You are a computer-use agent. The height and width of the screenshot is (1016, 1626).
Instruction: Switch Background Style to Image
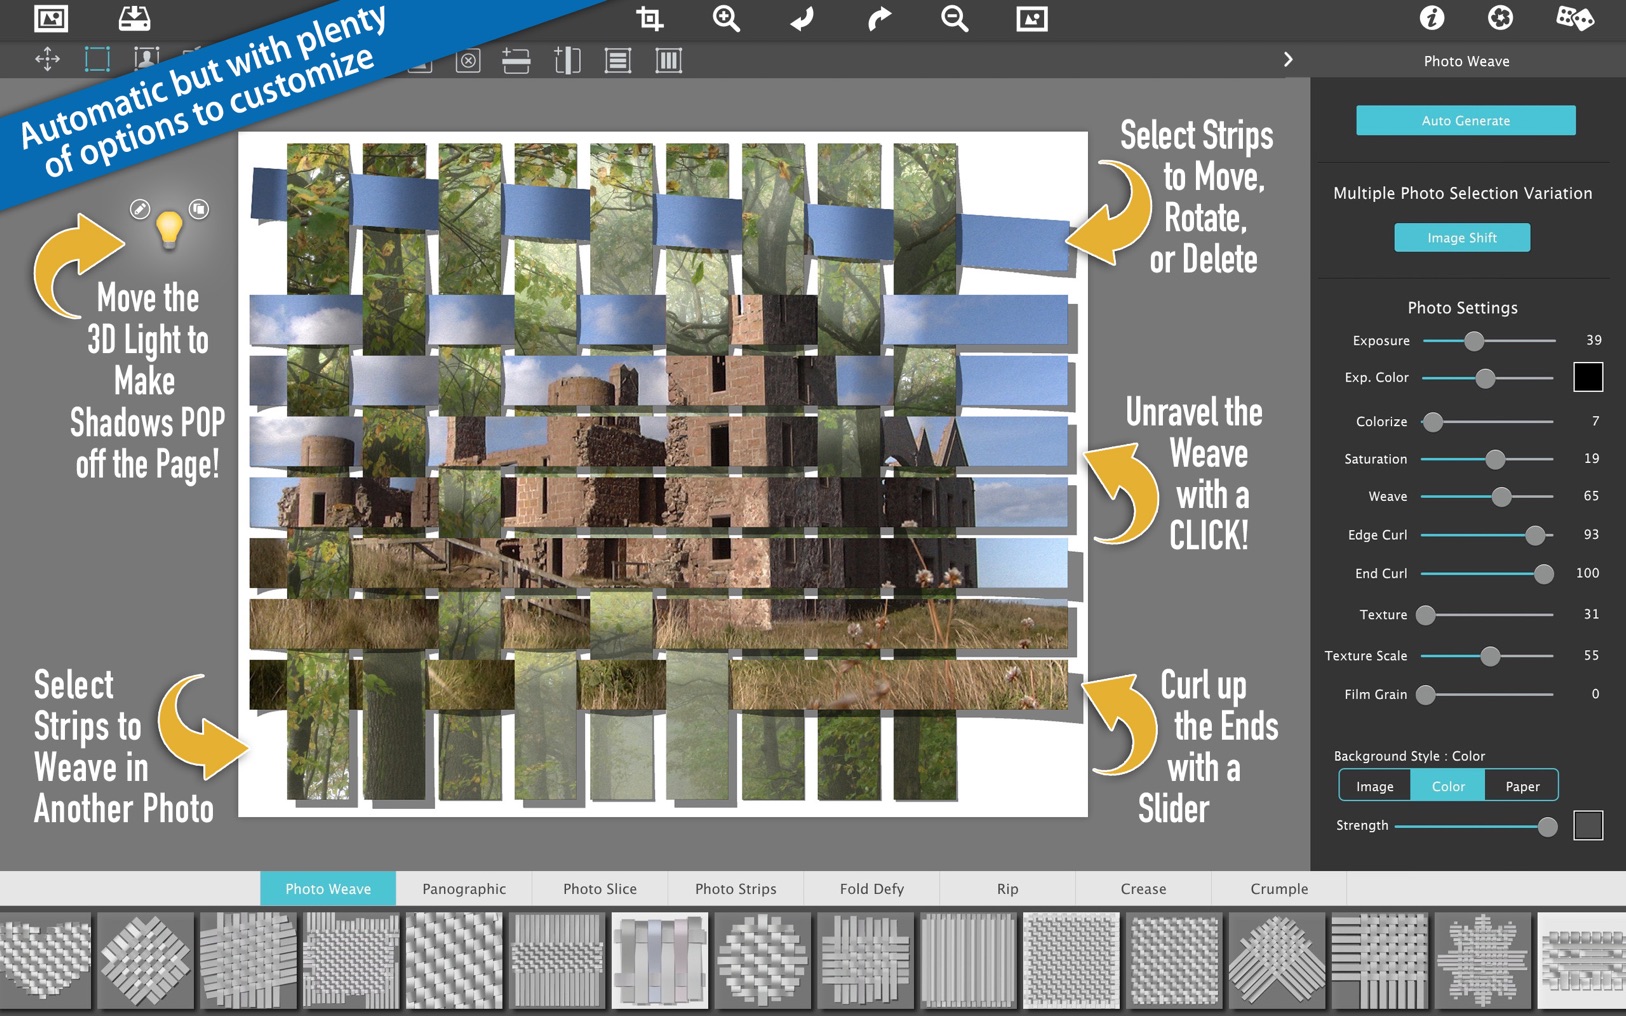[1374, 785]
